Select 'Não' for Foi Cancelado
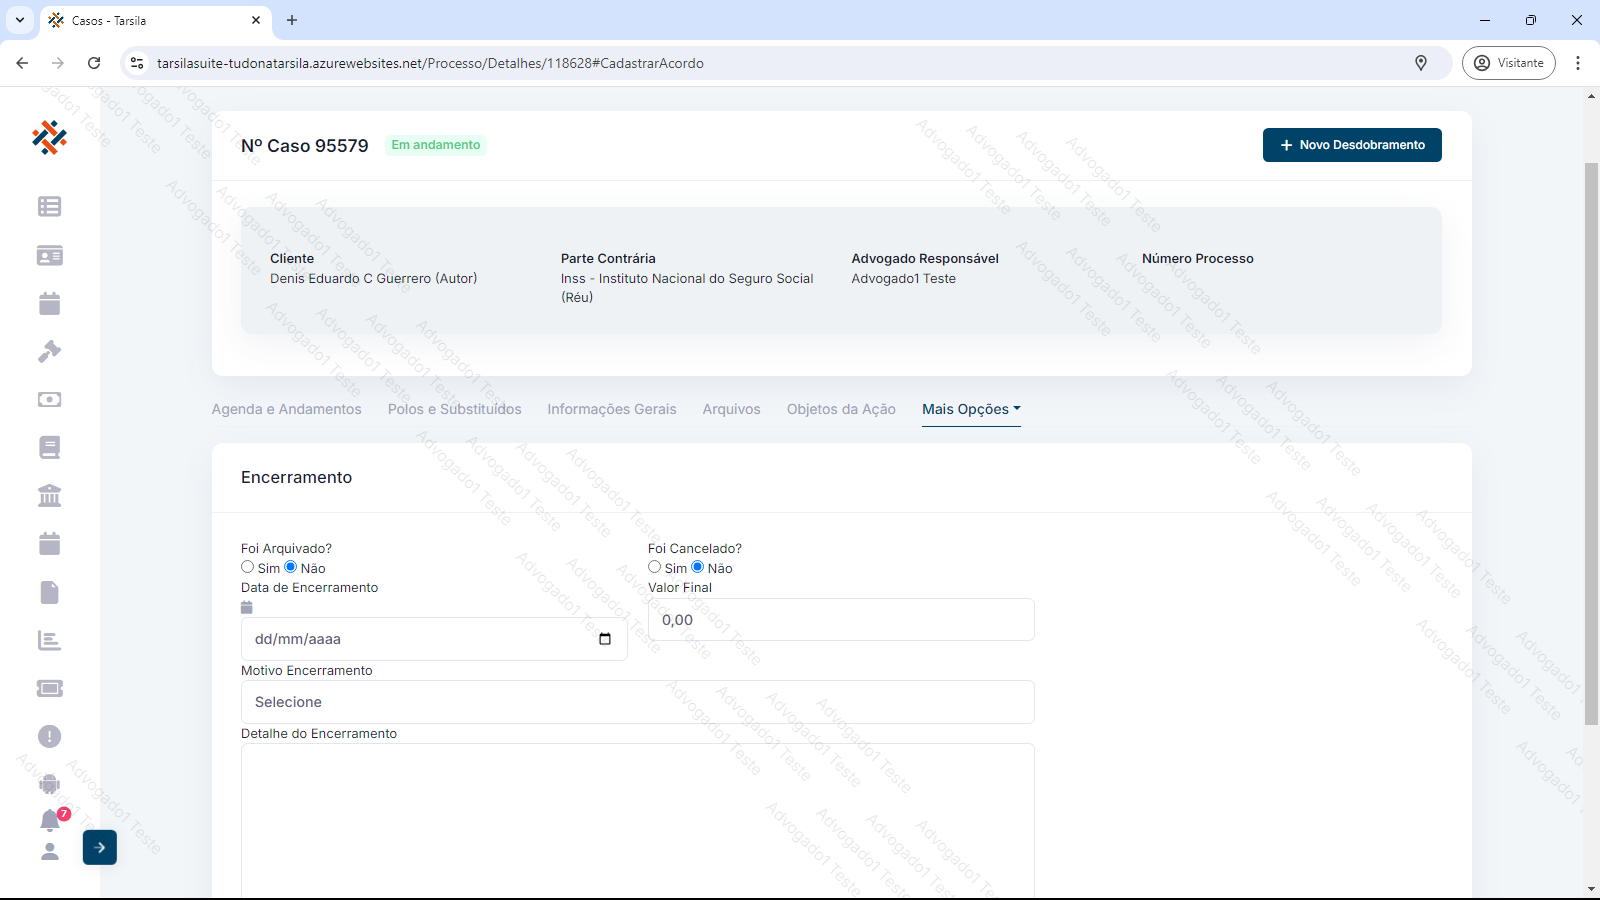Image resolution: width=1600 pixels, height=900 pixels. 698,567
